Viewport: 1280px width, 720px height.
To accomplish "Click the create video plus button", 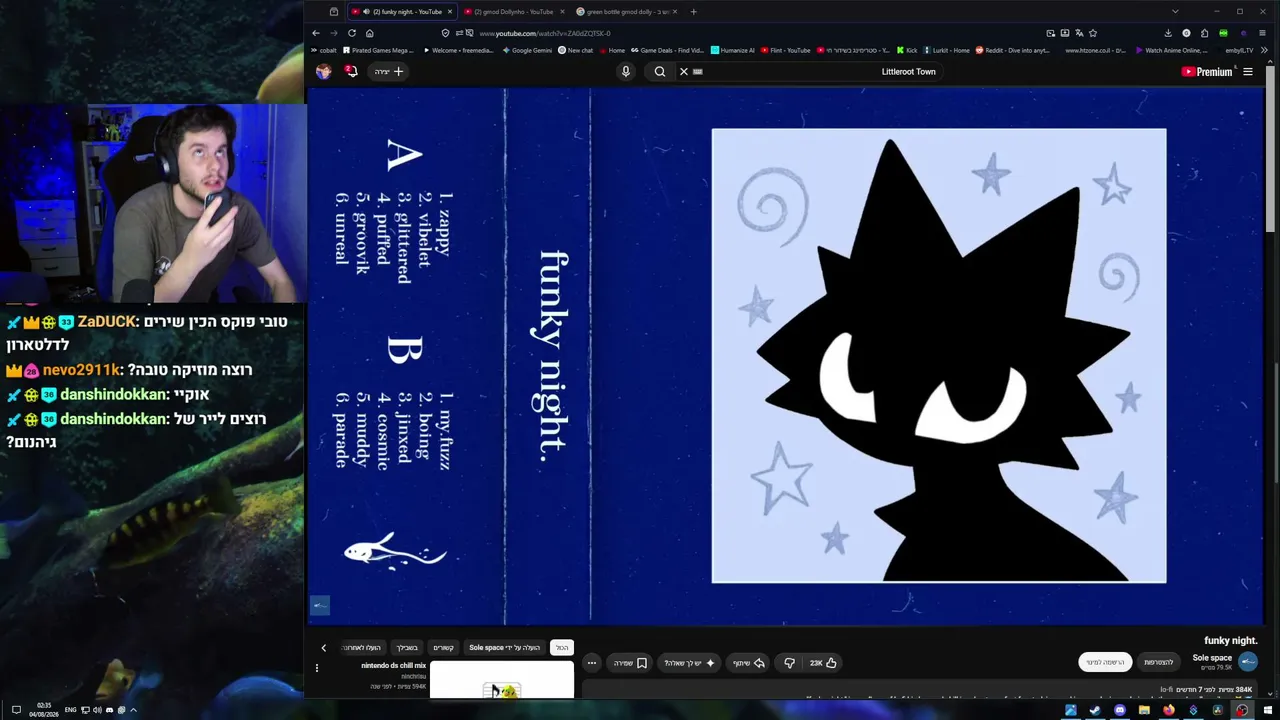I will pyautogui.click(x=389, y=72).
